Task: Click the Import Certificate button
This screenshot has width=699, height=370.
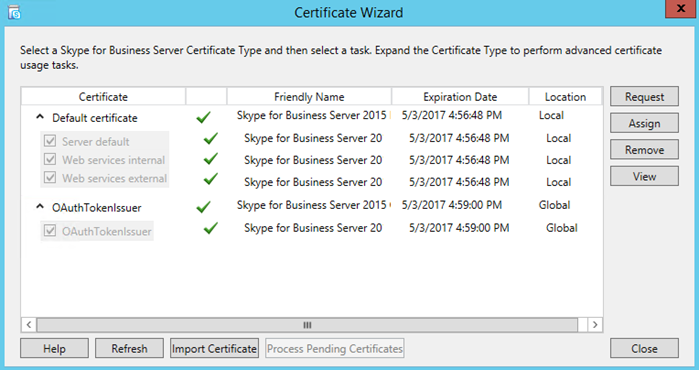Action: [x=214, y=348]
